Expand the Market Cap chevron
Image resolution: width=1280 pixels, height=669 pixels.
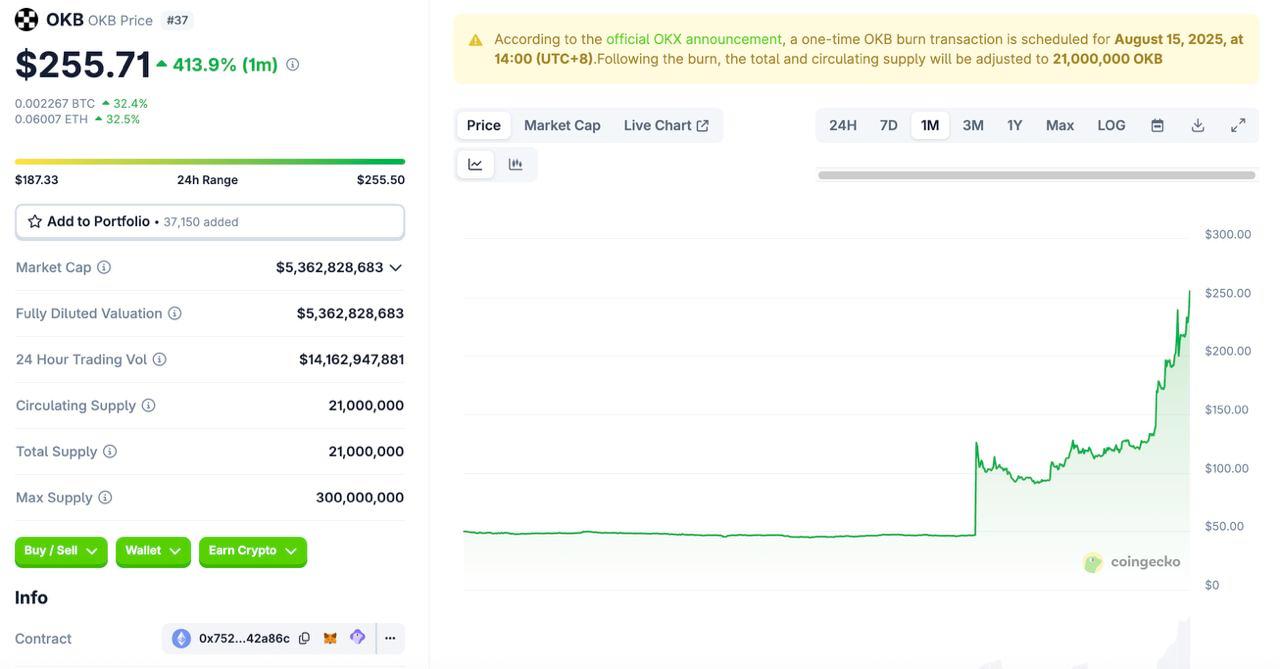pyautogui.click(x=395, y=268)
